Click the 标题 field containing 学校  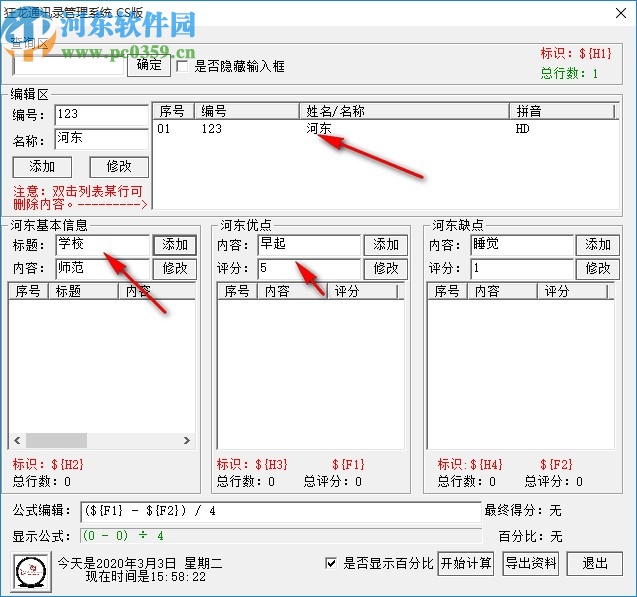click(102, 245)
